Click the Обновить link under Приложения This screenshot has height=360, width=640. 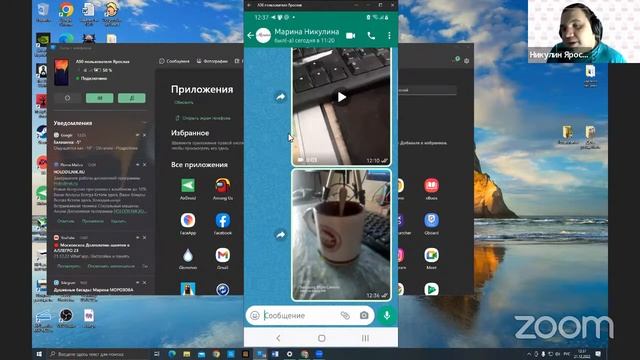(184, 102)
